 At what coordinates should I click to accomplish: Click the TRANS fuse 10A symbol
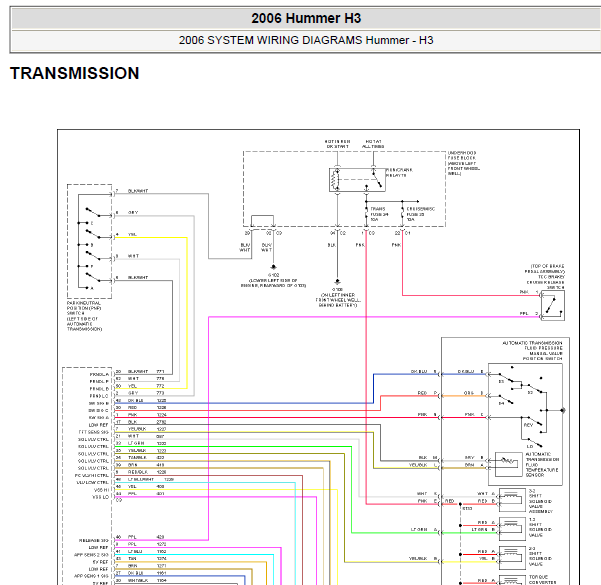click(366, 214)
